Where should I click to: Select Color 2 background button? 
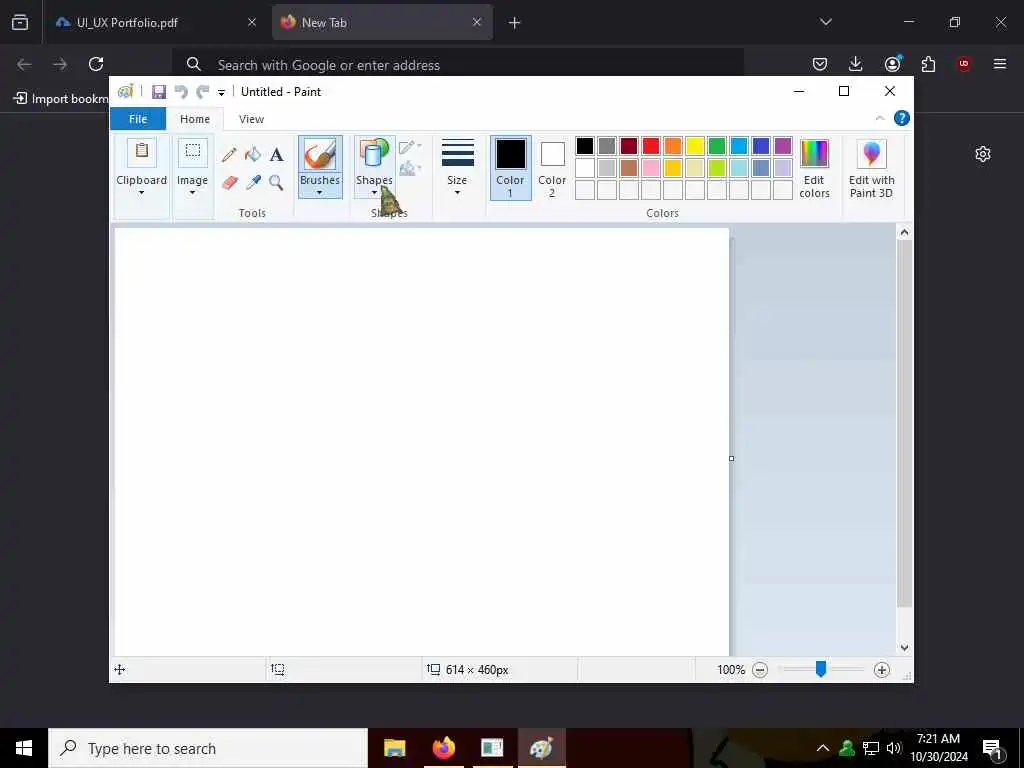pyautogui.click(x=552, y=168)
